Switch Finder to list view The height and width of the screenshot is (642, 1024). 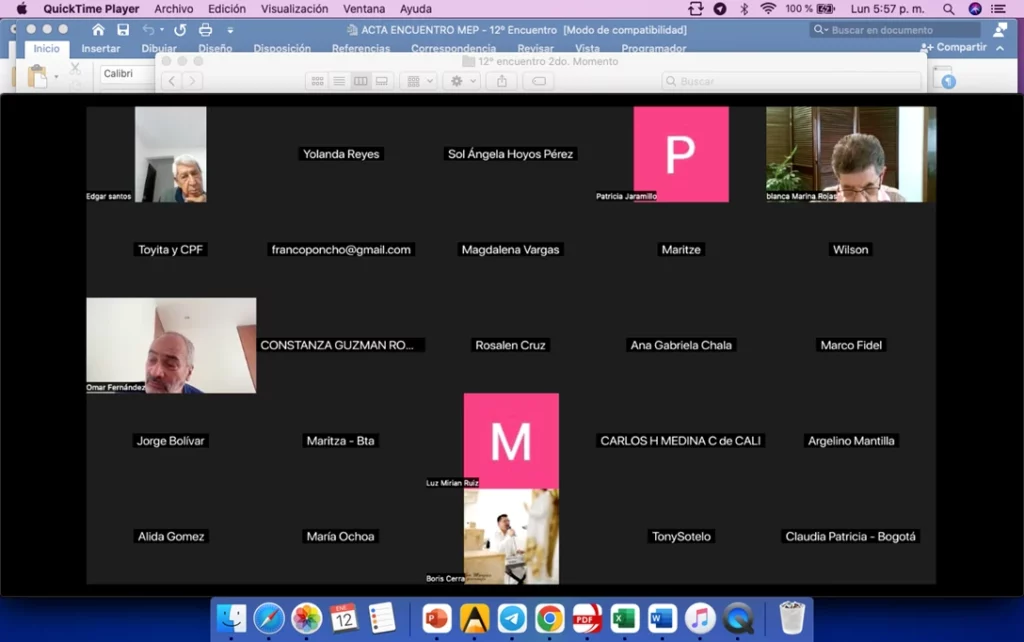(339, 81)
